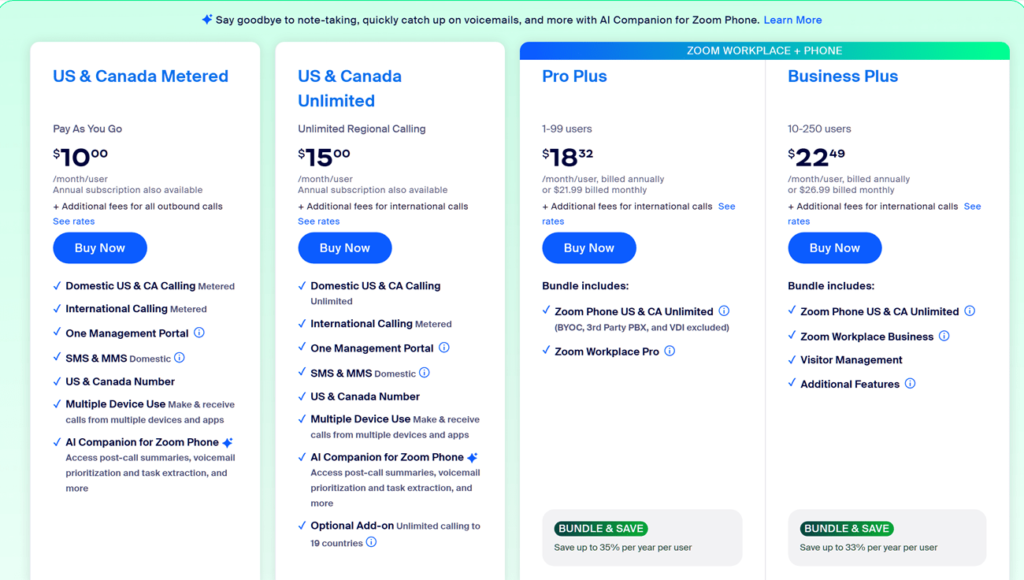Click info icon beside Zoom Workplace Pro
Image resolution: width=1024 pixels, height=580 pixels.
click(x=670, y=351)
